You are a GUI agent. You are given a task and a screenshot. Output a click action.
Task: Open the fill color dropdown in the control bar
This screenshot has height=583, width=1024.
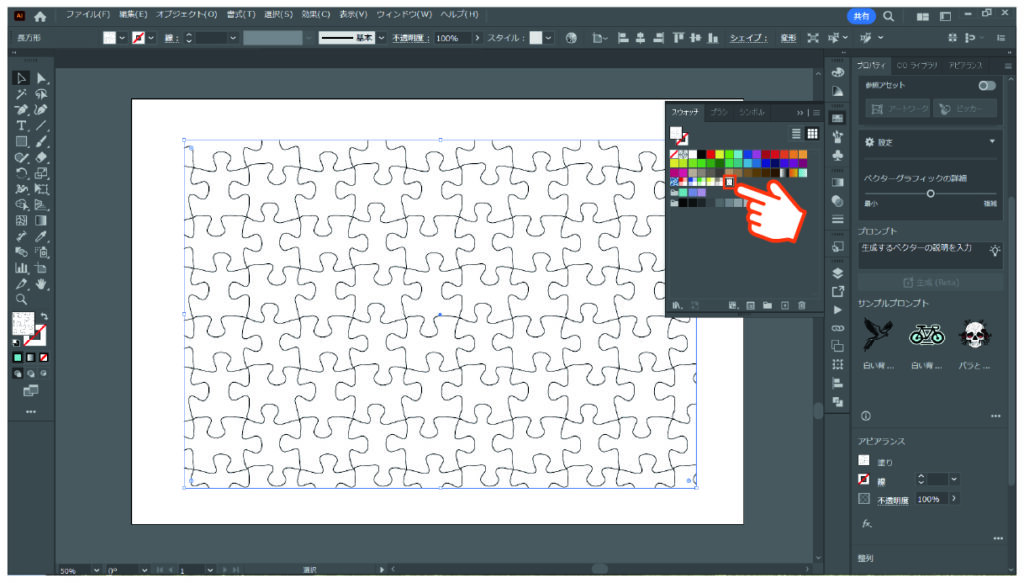coord(122,38)
